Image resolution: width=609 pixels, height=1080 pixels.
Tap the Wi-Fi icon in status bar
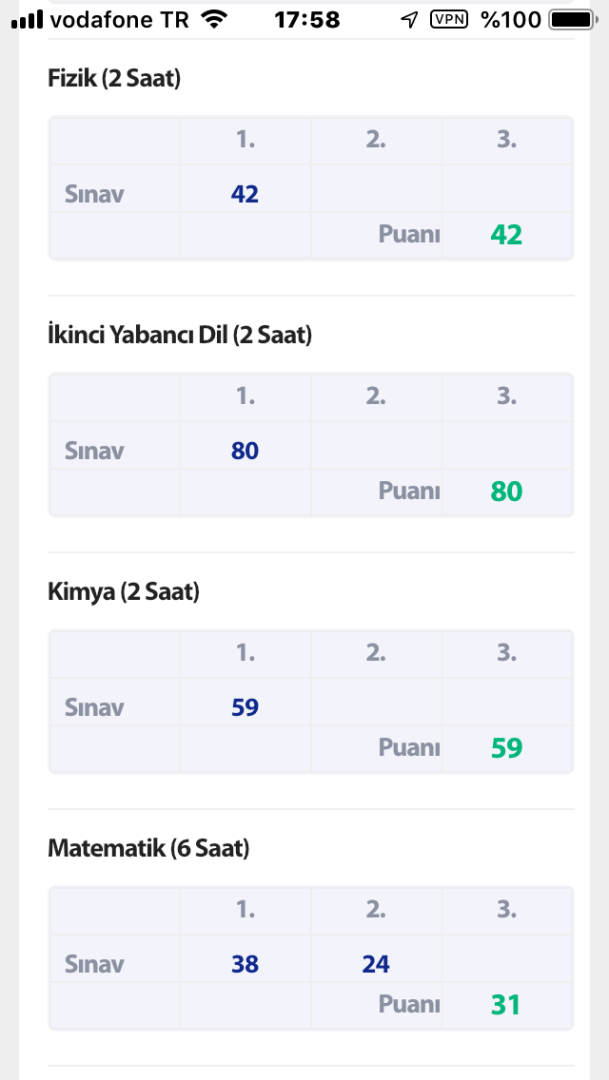(213, 19)
